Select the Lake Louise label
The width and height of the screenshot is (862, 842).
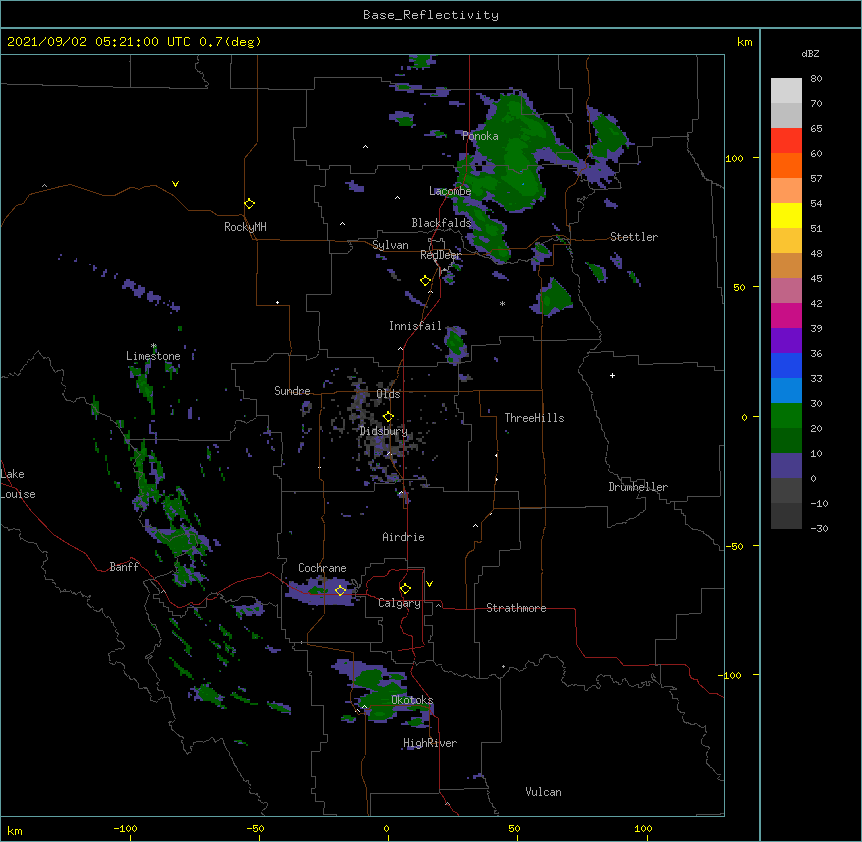pyautogui.click(x=18, y=484)
